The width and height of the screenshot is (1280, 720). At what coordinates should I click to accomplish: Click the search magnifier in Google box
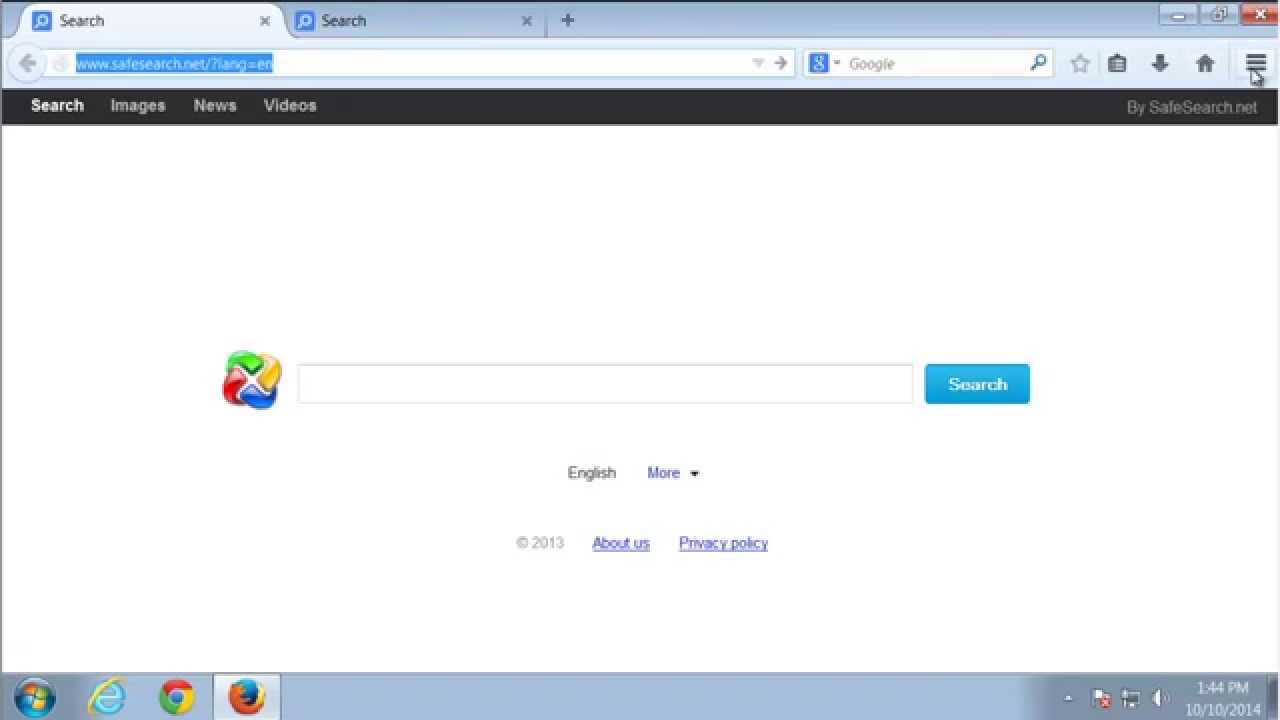coord(1038,62)
